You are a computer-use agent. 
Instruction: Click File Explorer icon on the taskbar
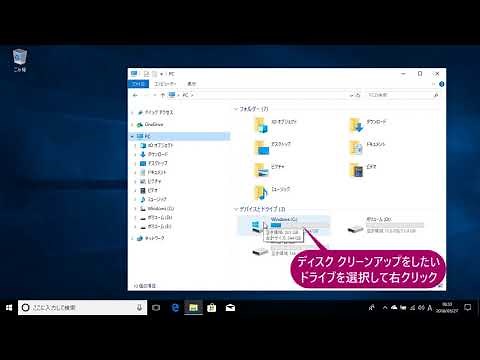pos(193,307)
